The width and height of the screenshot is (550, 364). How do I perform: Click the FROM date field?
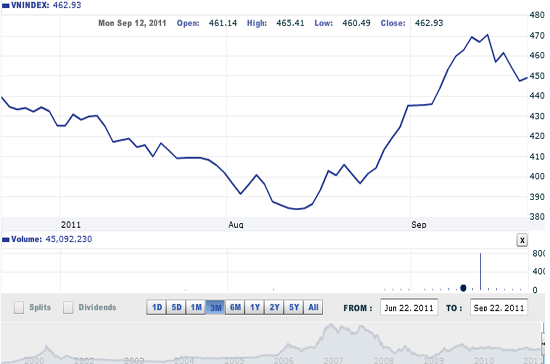409,308
